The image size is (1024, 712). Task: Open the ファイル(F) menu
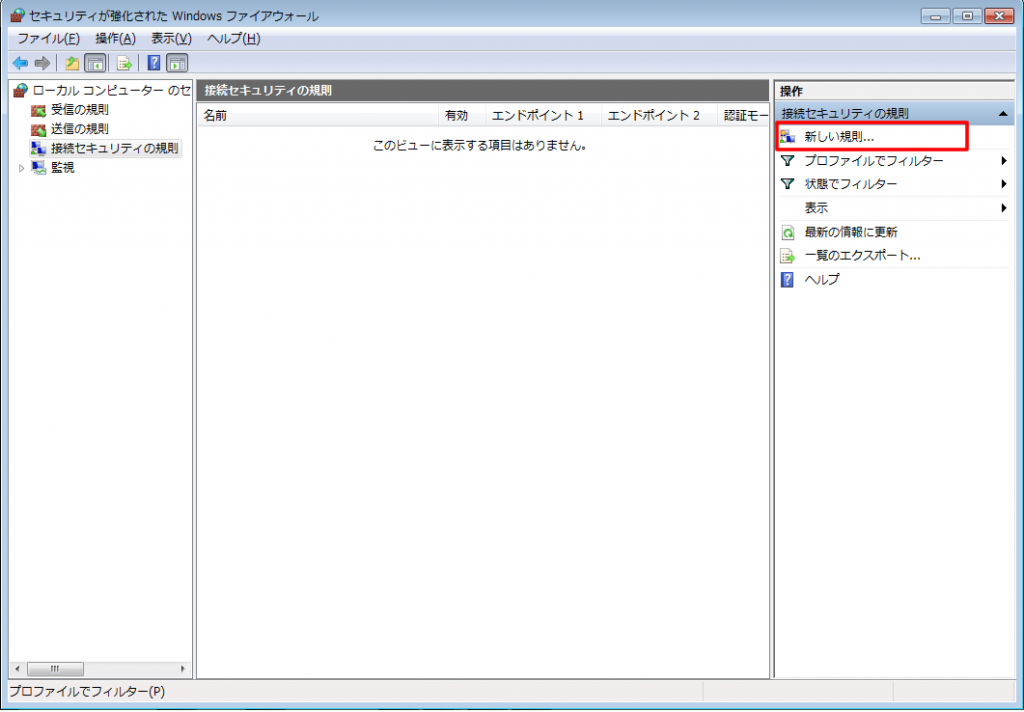[48, 39]
